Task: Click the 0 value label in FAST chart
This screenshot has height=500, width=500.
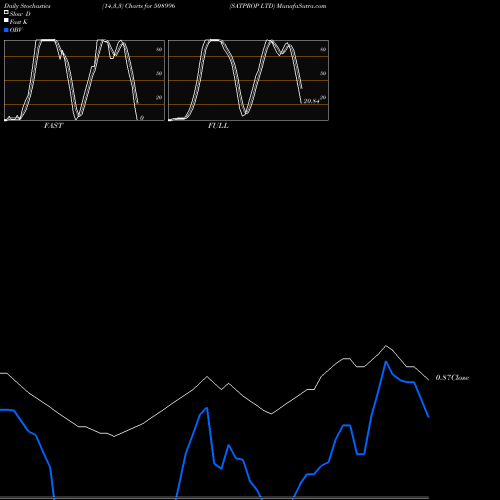Action: [142, 118]
